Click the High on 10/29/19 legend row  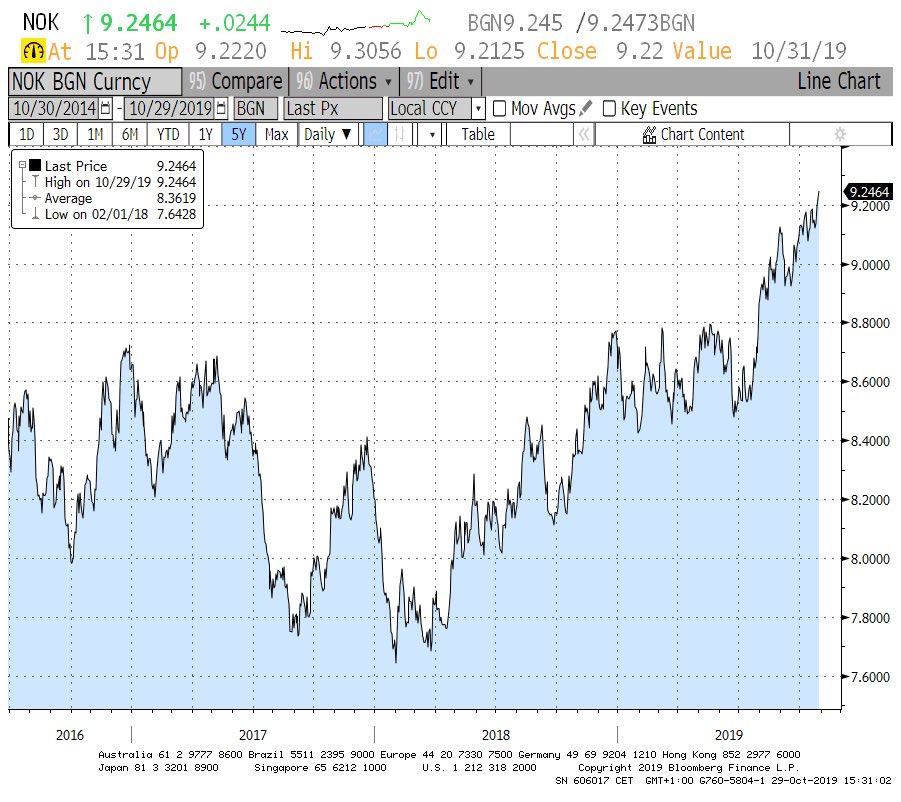tap(113, 182)
